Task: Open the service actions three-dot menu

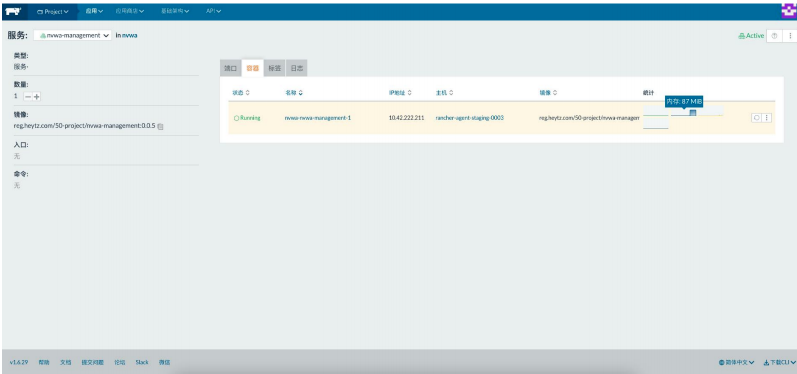Action: [790, 36]
